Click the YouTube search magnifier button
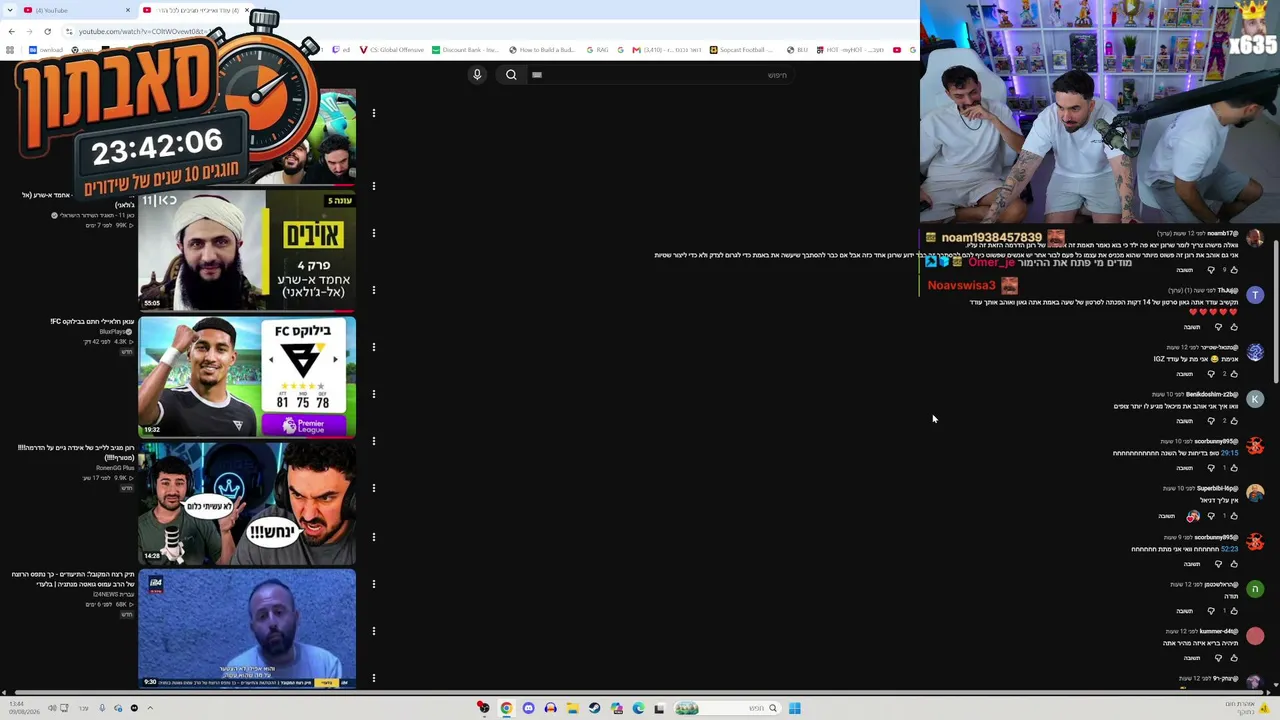Image resolution: width=1280 pixels, height=720 pixels. pyautogui.click(x=511, y=75)
